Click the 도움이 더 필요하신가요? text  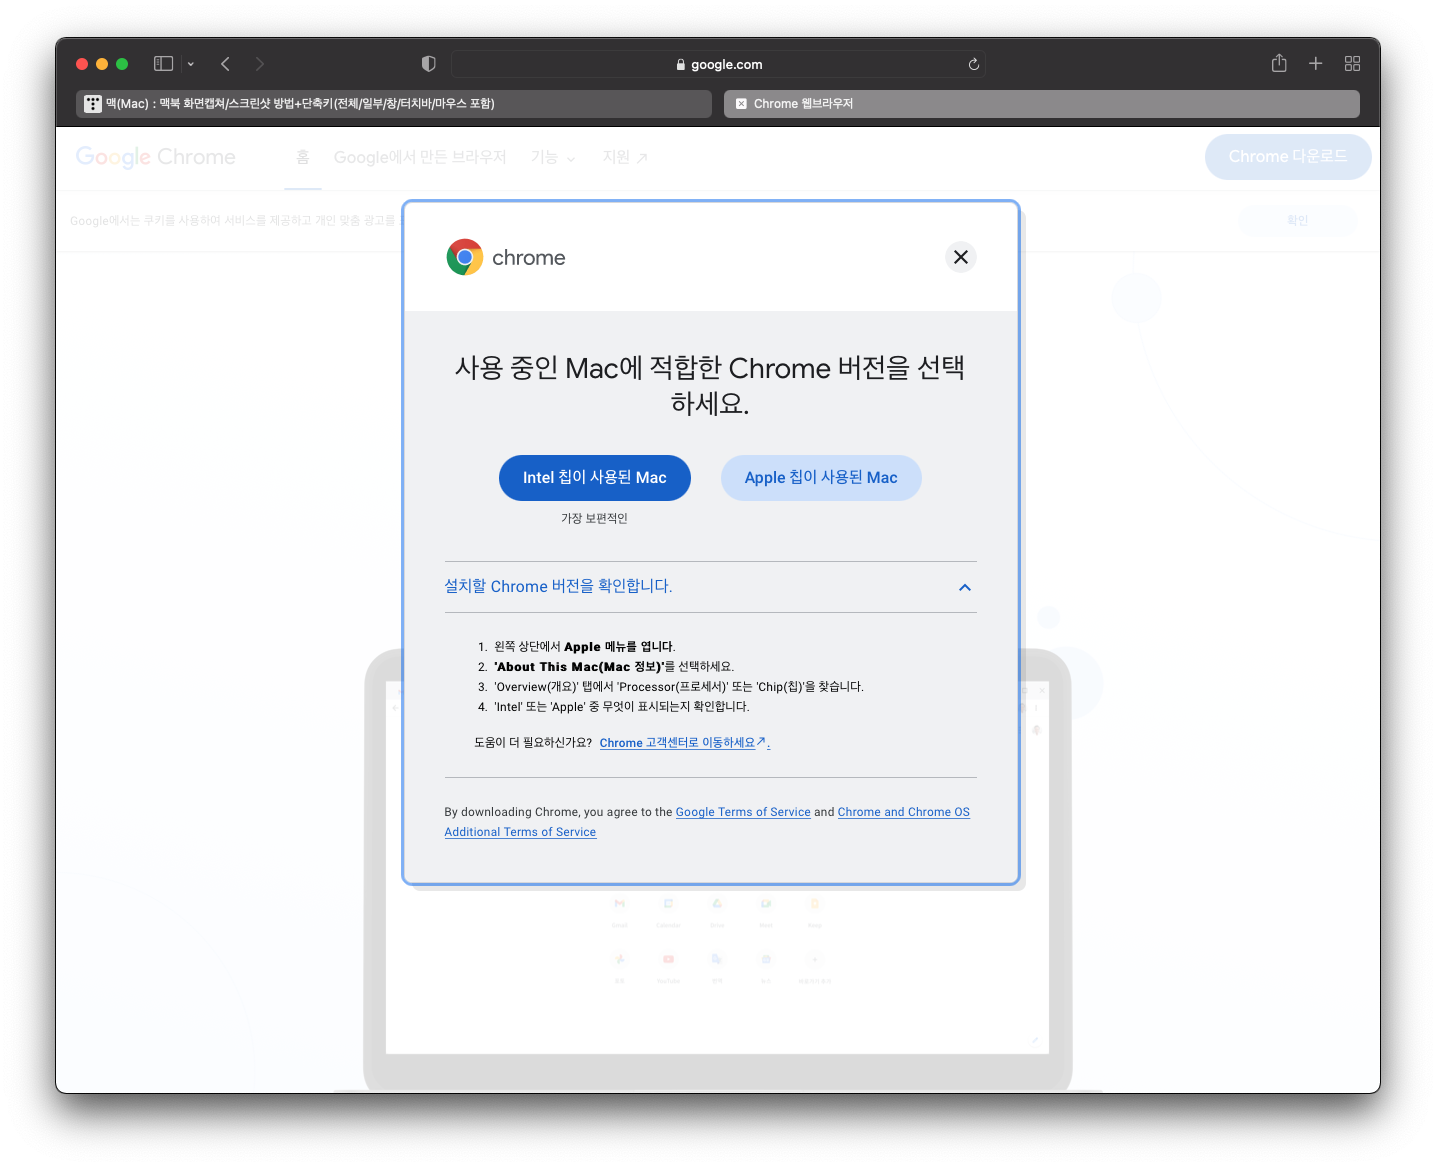tap(533, 743)
